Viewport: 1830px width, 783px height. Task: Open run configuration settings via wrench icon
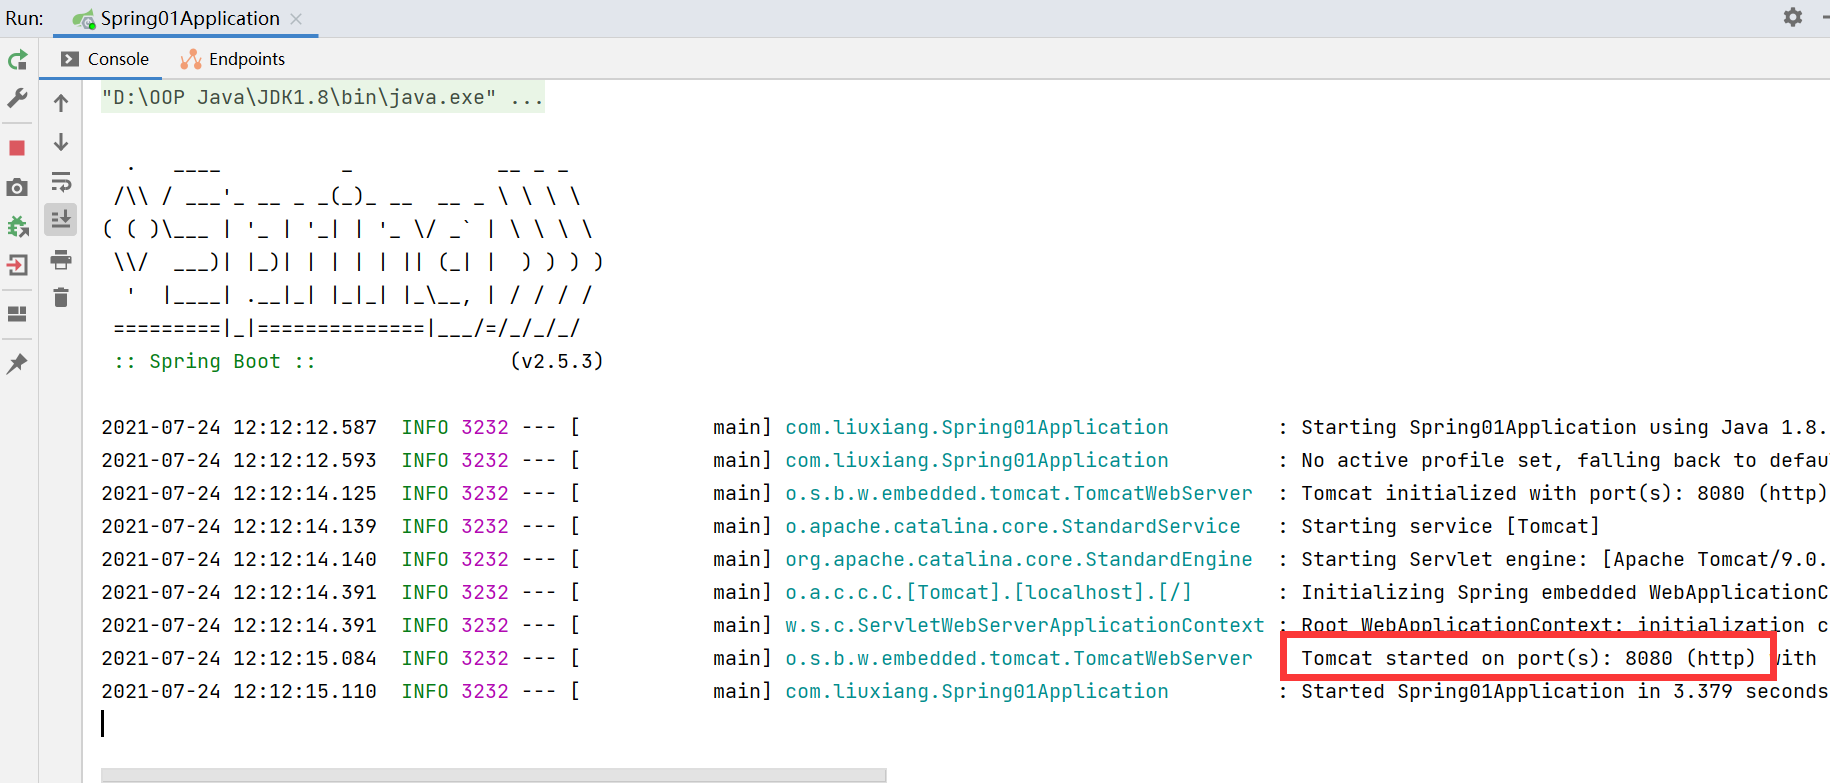point(17,98)
